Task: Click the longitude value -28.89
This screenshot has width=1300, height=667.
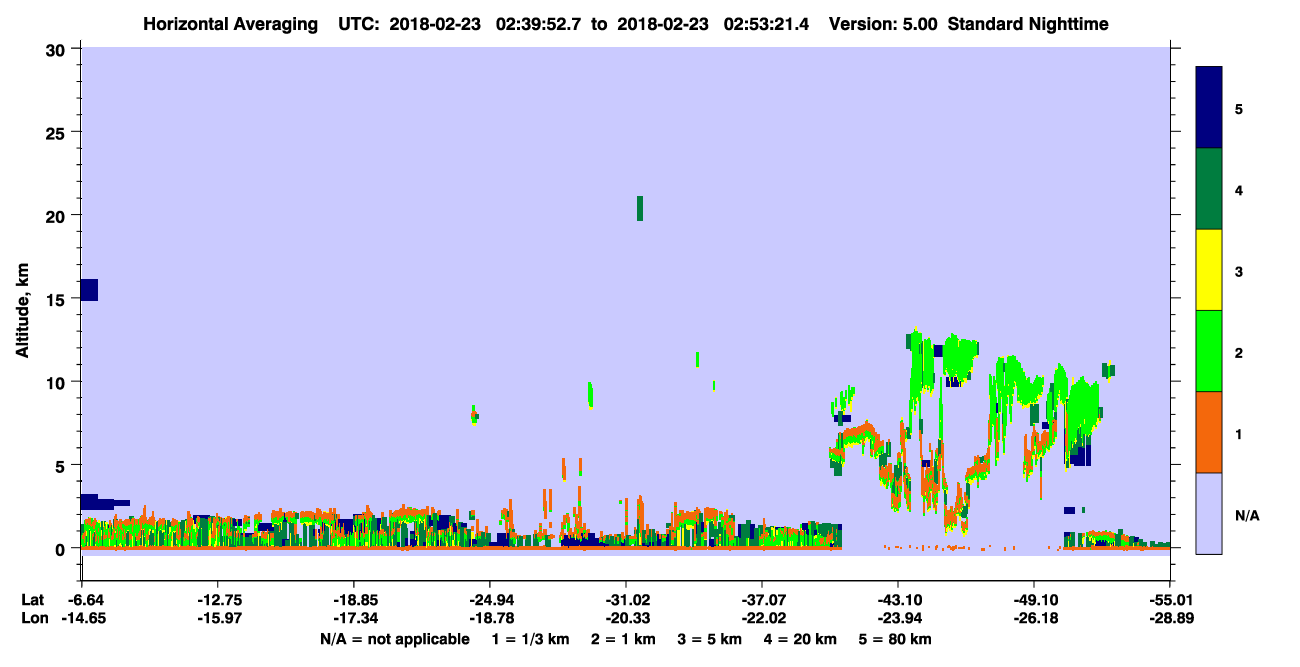Action: click(x=1170, y=619)
